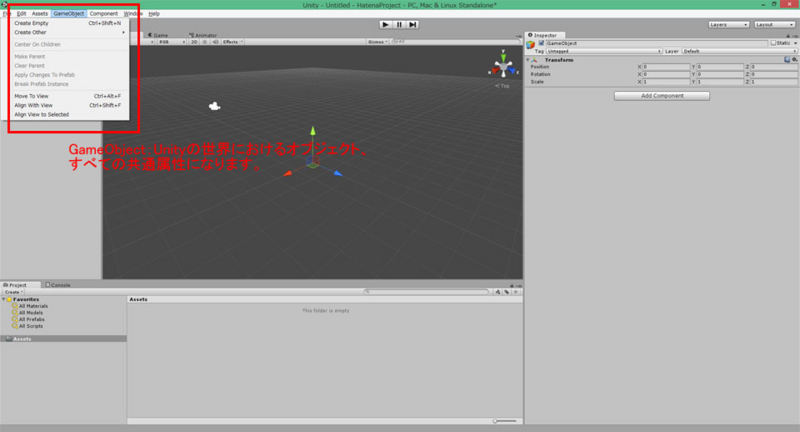Screen dimensions: 800x432
Task: Click the camera object in the scene
Action: 214,106
